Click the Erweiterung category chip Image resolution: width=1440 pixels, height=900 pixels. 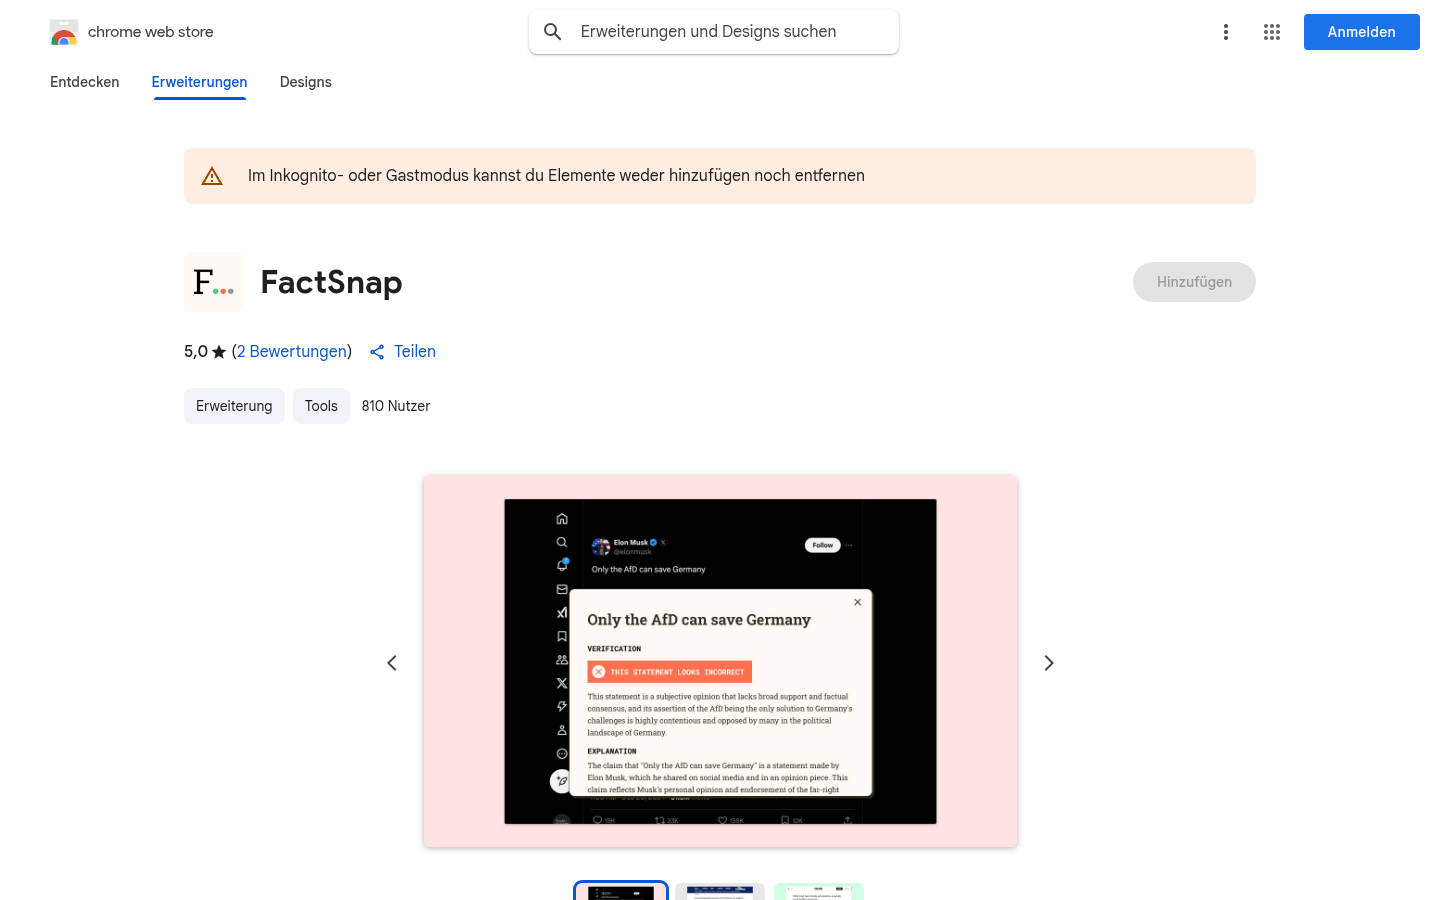click(234, 406)
